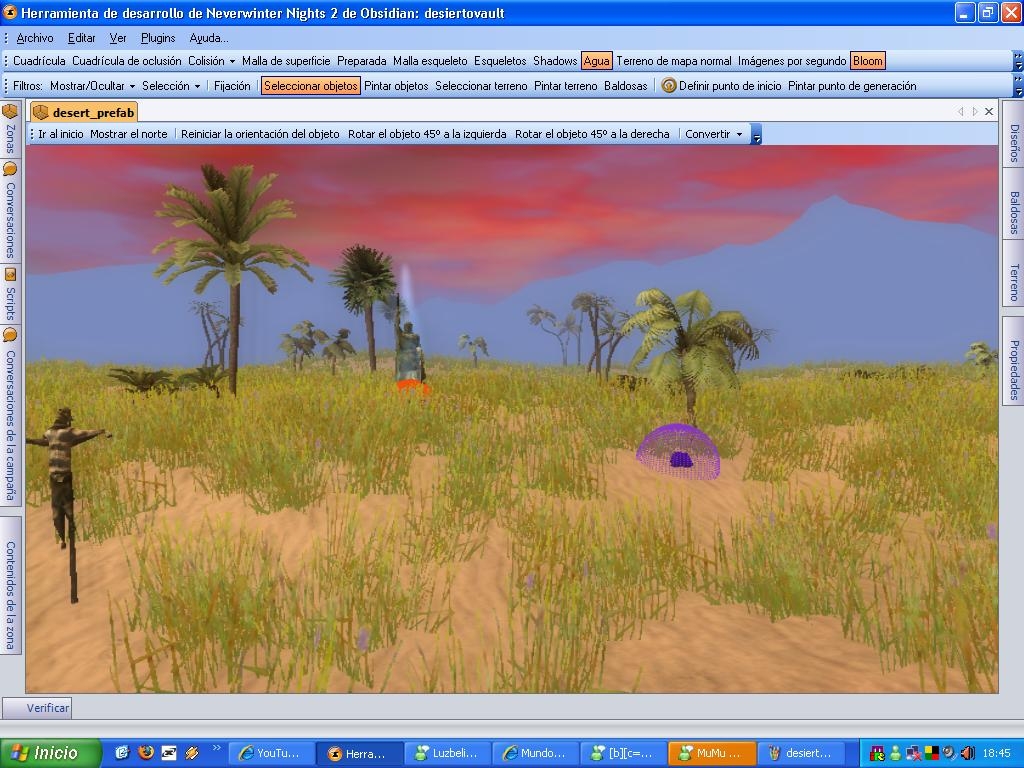Disable the Bloom effect toggle
The image size is (1024, 768).
click(x=867, y=61)
